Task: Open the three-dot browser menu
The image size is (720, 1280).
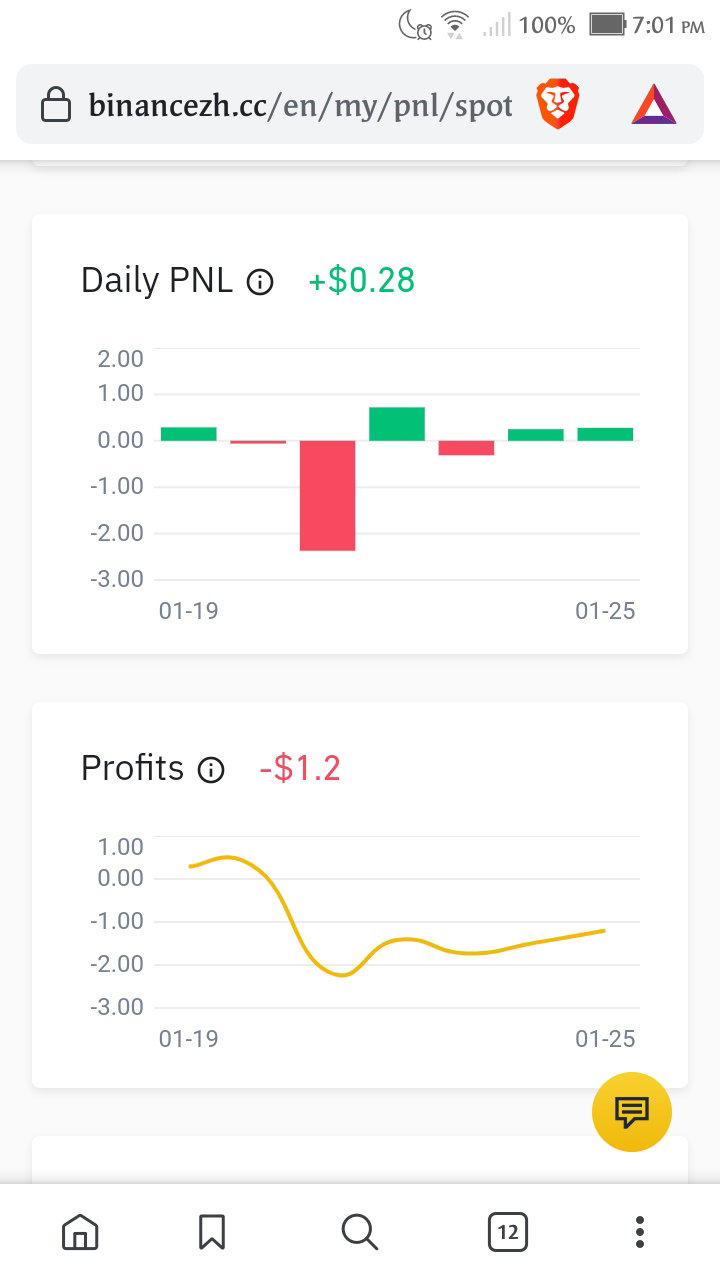Action: (640, 1232)
